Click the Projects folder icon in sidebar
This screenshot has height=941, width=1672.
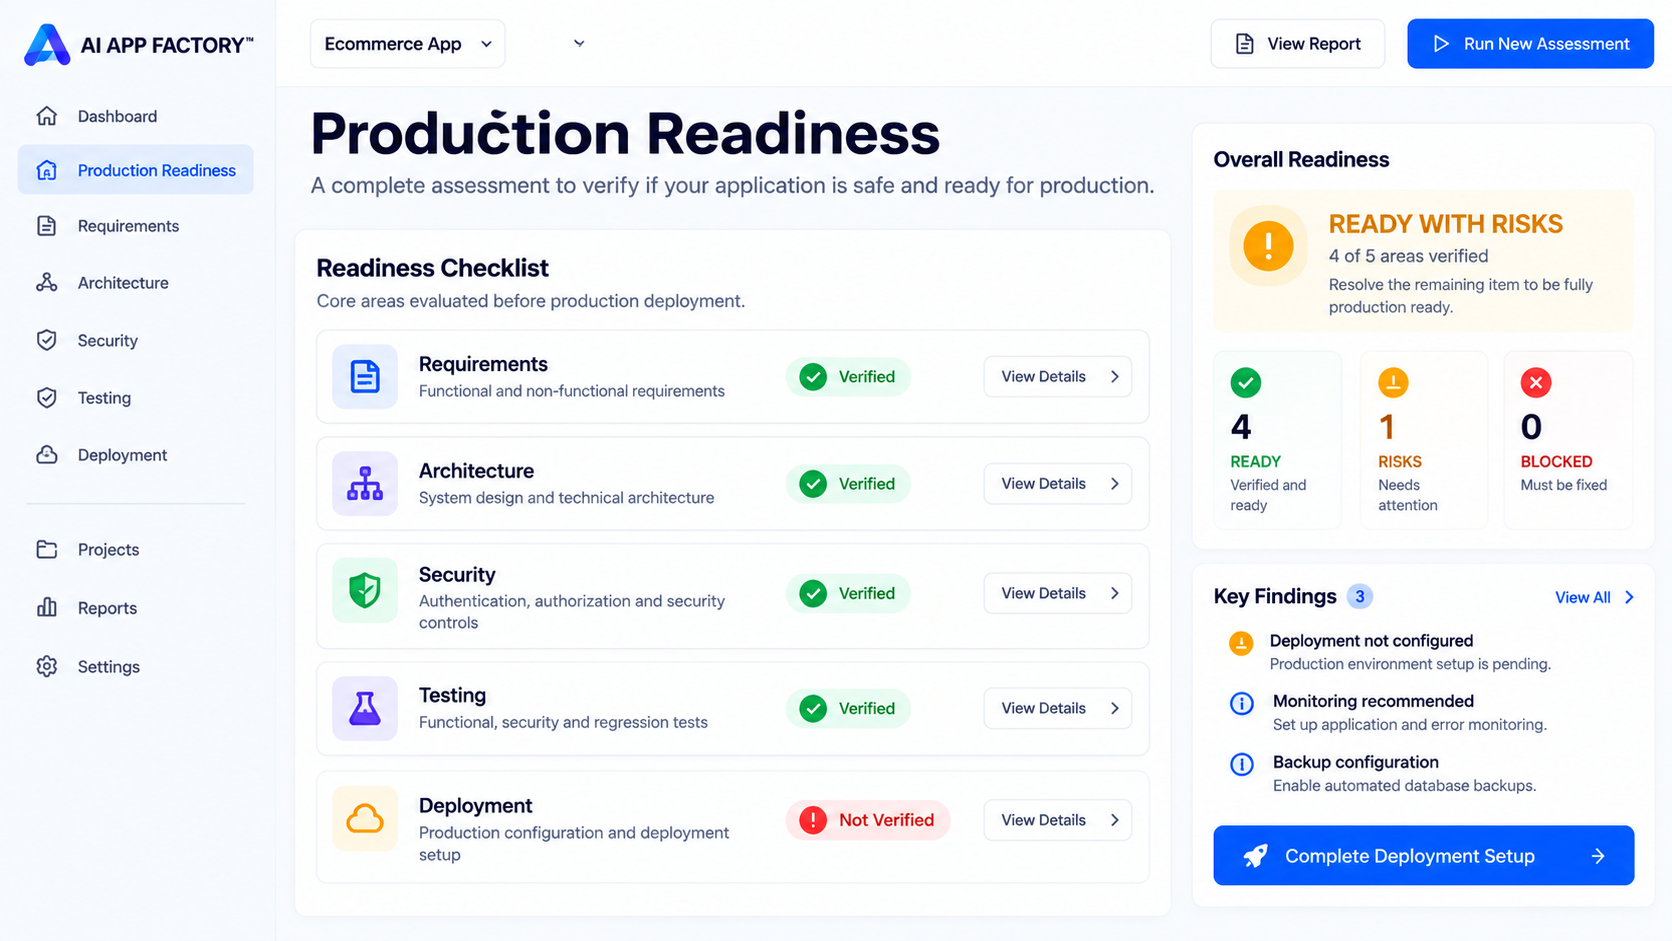[47, 550]
